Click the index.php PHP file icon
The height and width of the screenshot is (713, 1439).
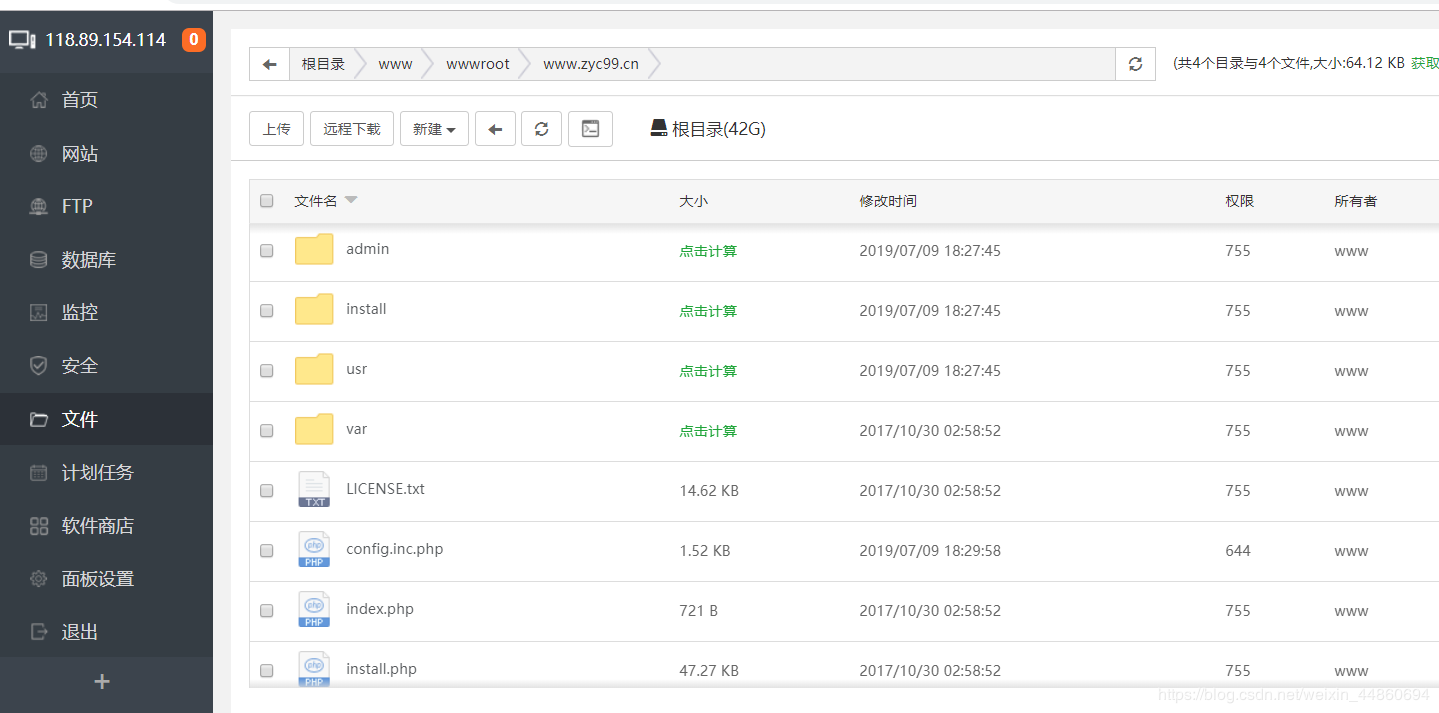pos(314,609)
